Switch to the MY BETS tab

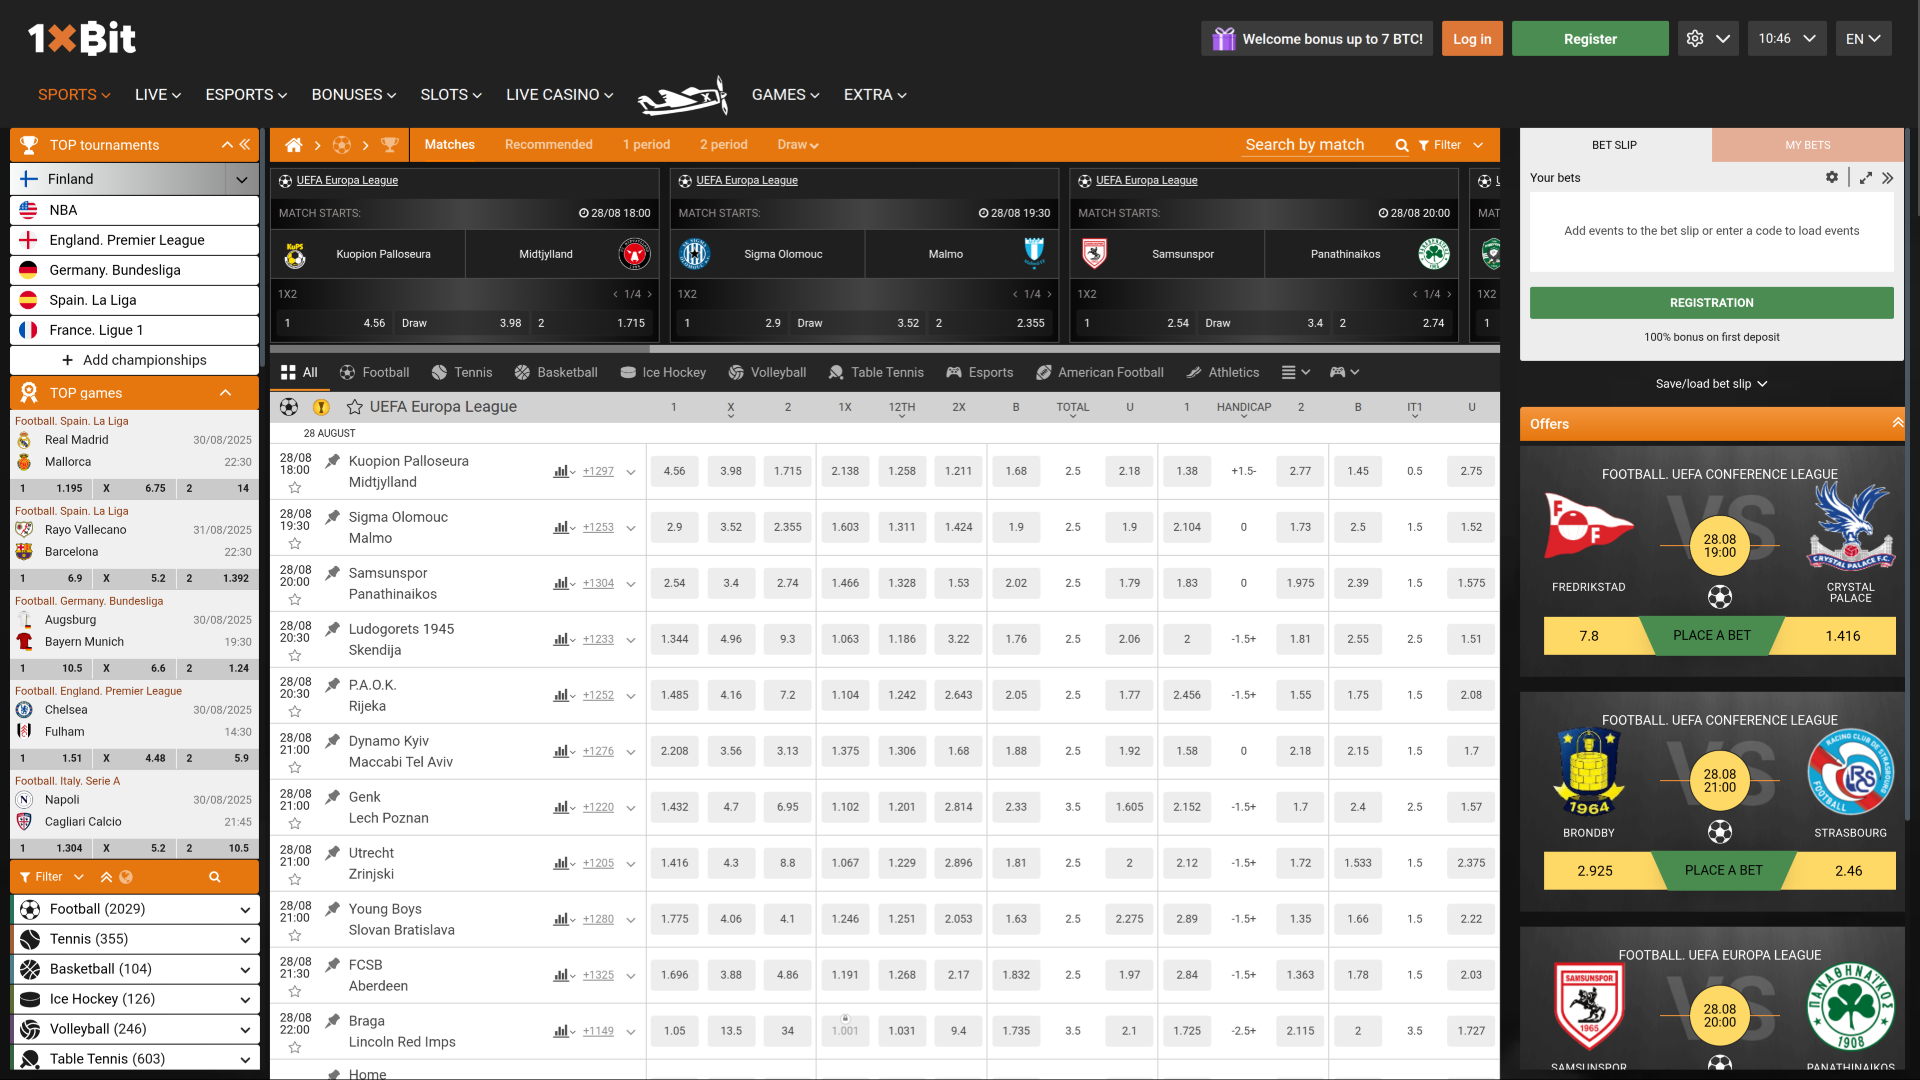click(x=1808, y=145)
